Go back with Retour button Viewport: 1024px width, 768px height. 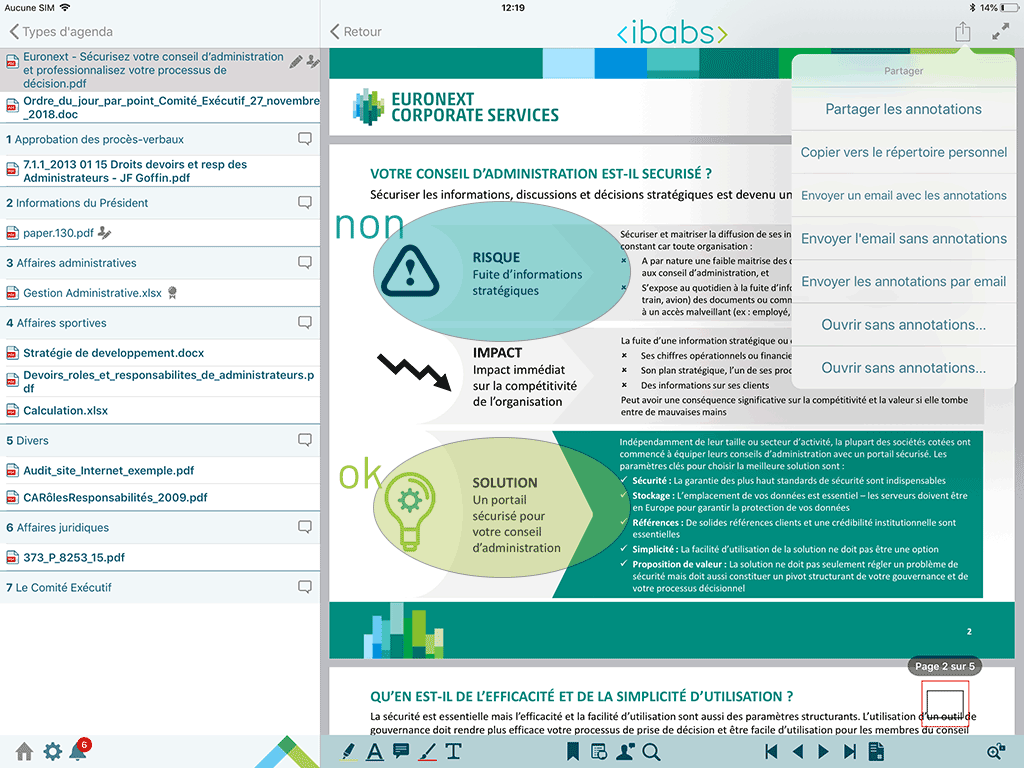(356, 31)
